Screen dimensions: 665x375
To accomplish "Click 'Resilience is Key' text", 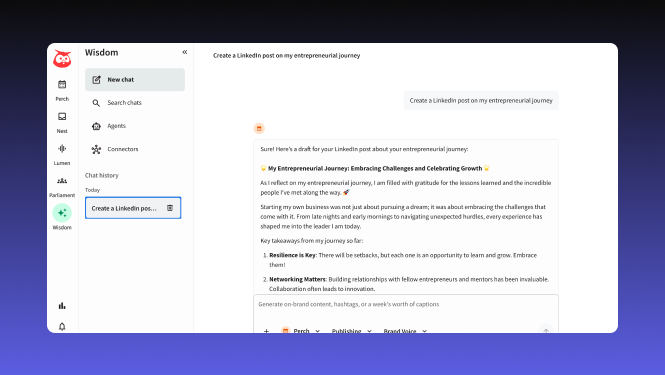I will coord(293,255).
